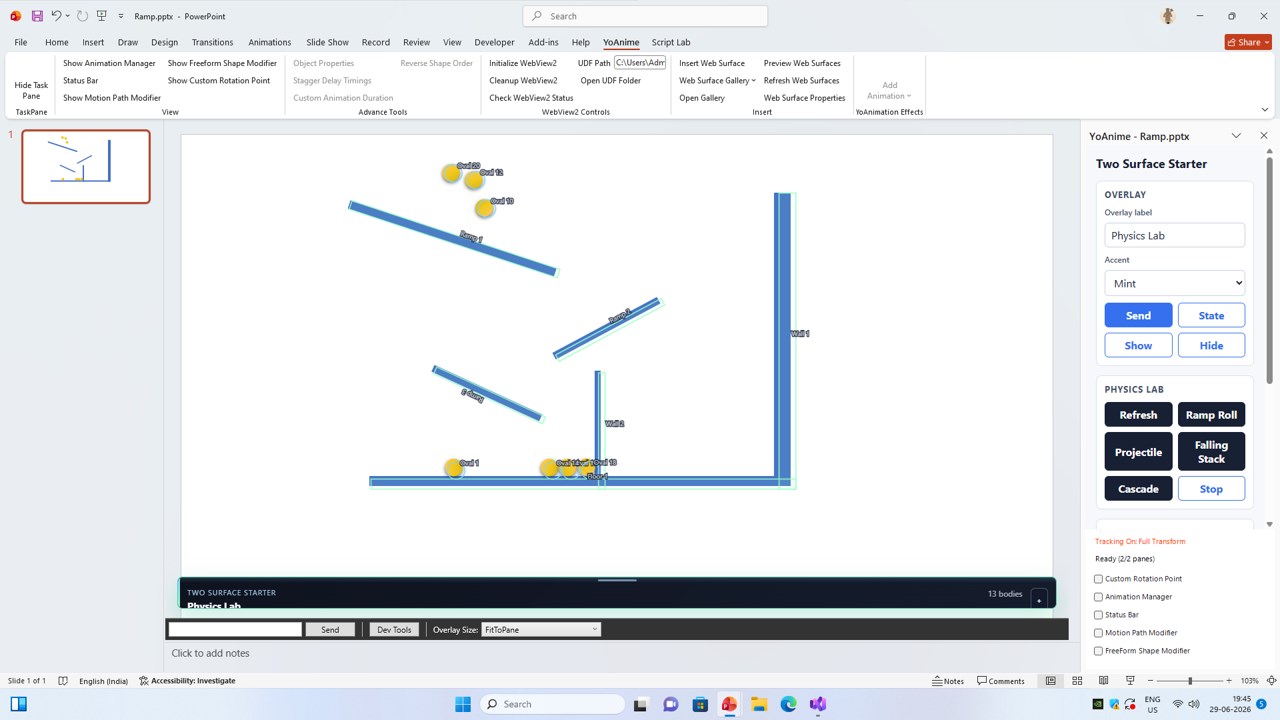Switch to Reading View icon

1103,681
